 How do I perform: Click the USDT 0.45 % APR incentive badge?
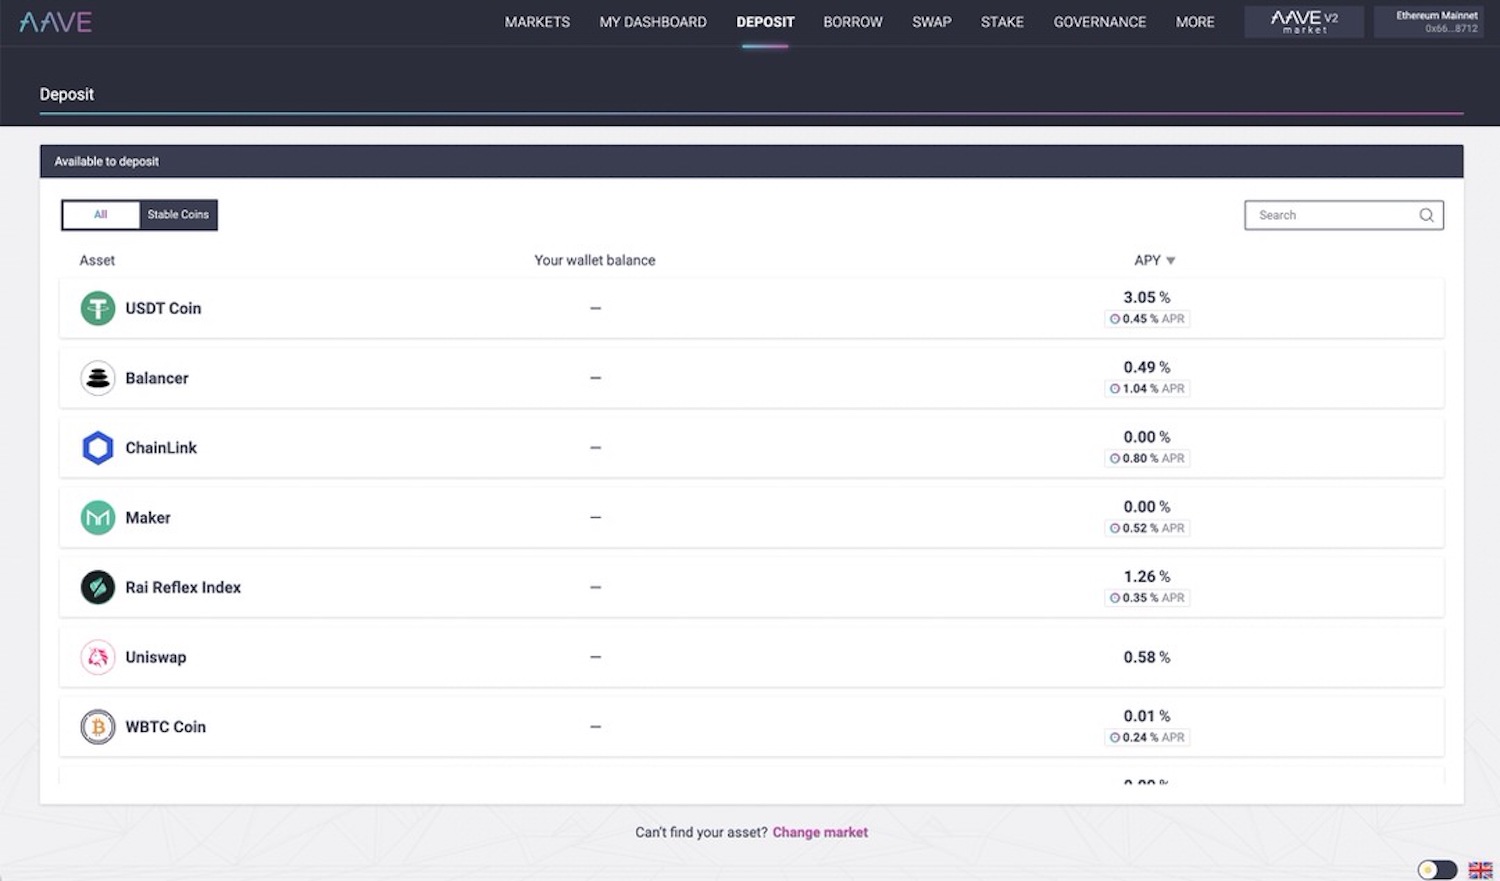coord(1147,319)
